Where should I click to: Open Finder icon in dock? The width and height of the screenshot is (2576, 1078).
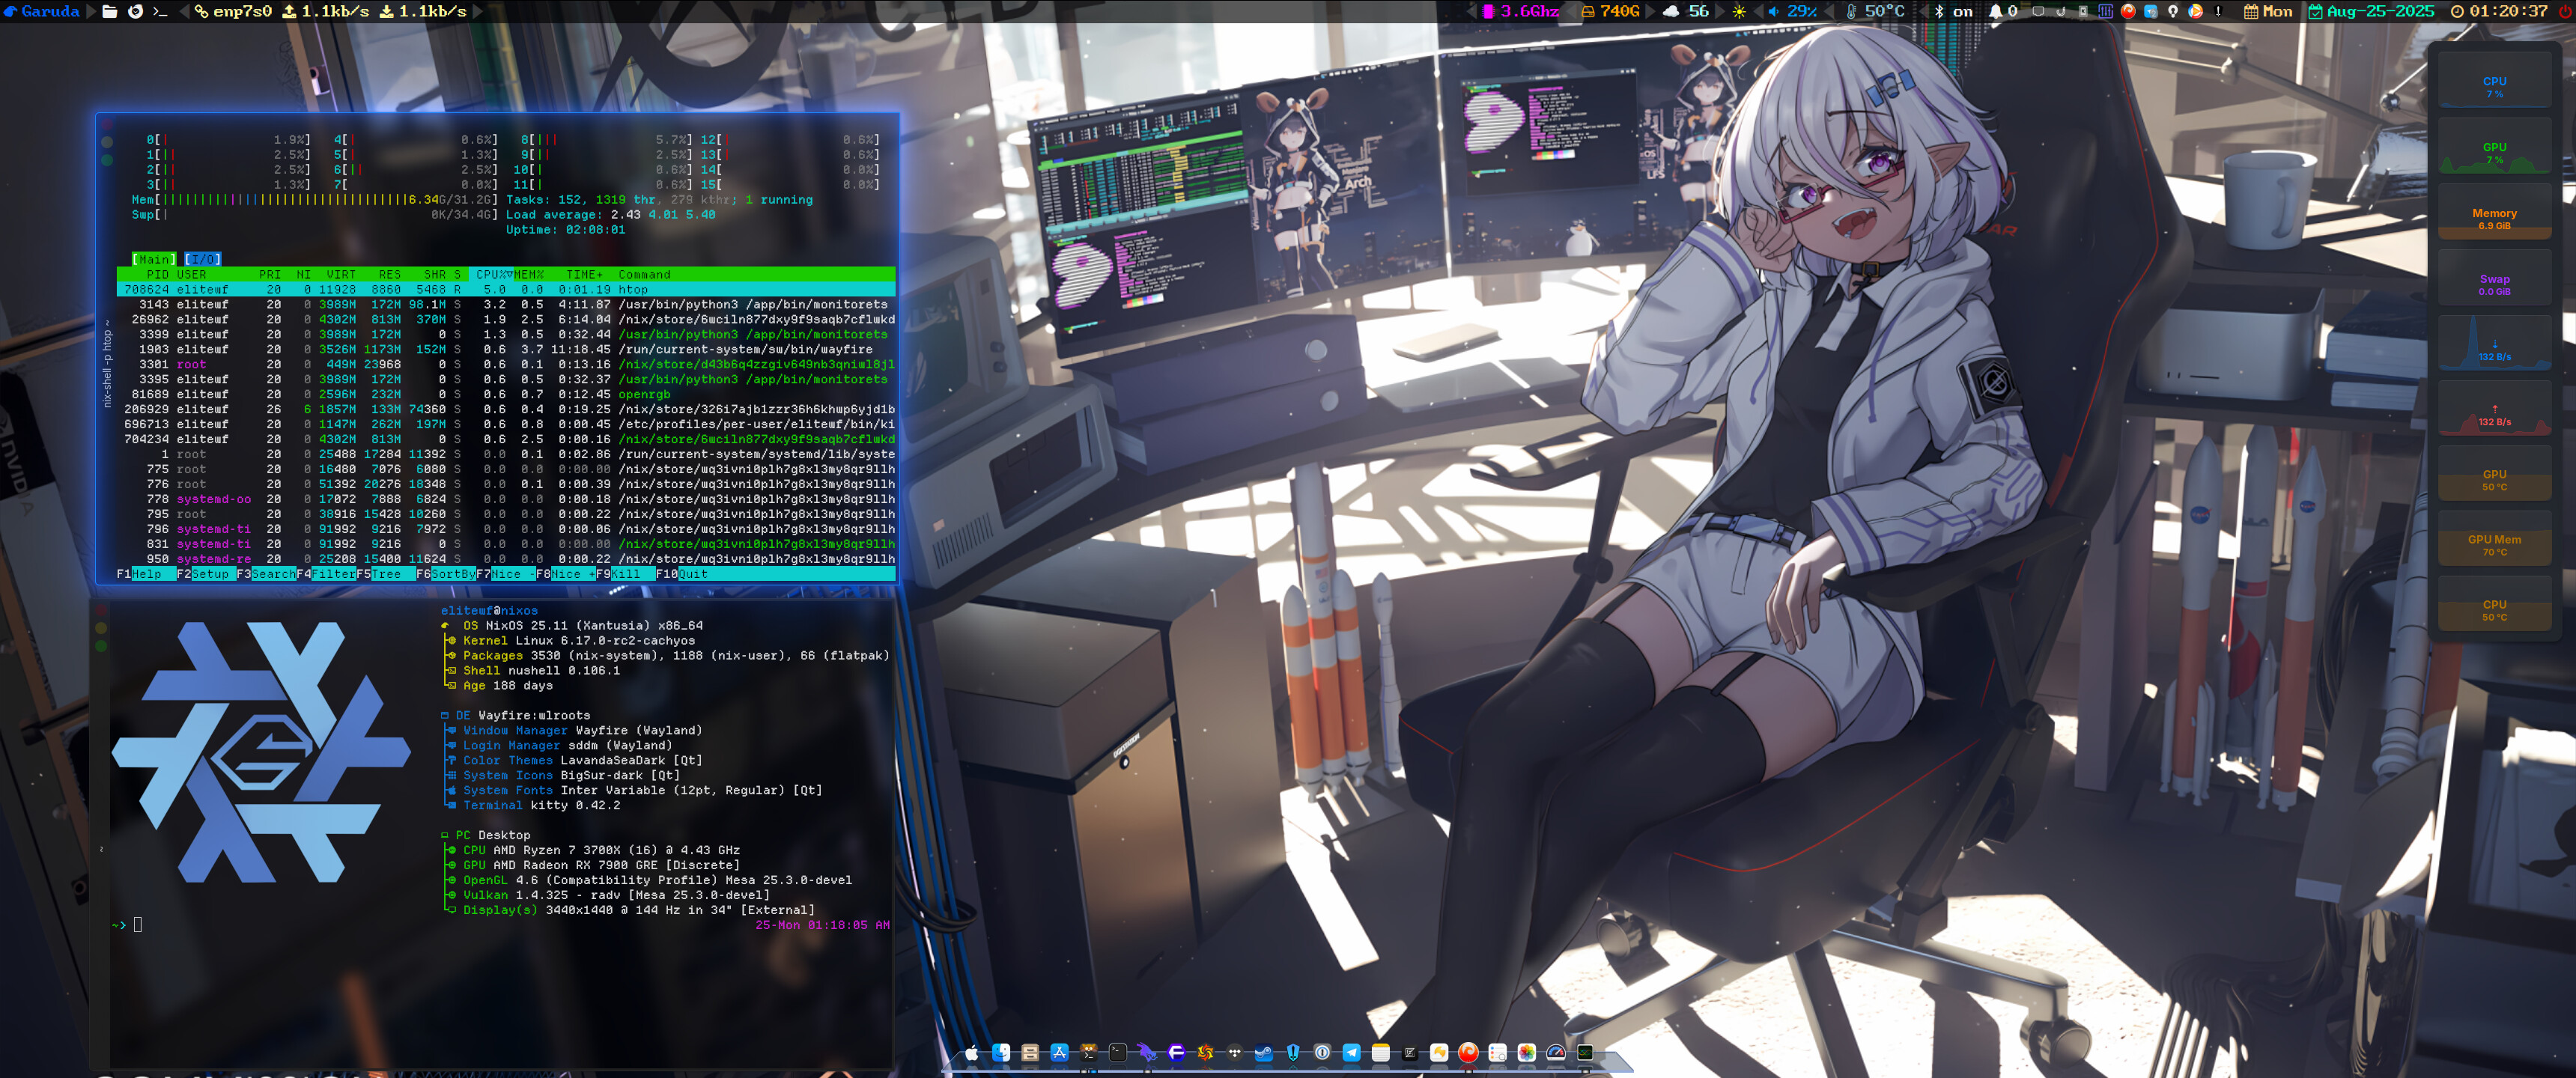1001,1053
